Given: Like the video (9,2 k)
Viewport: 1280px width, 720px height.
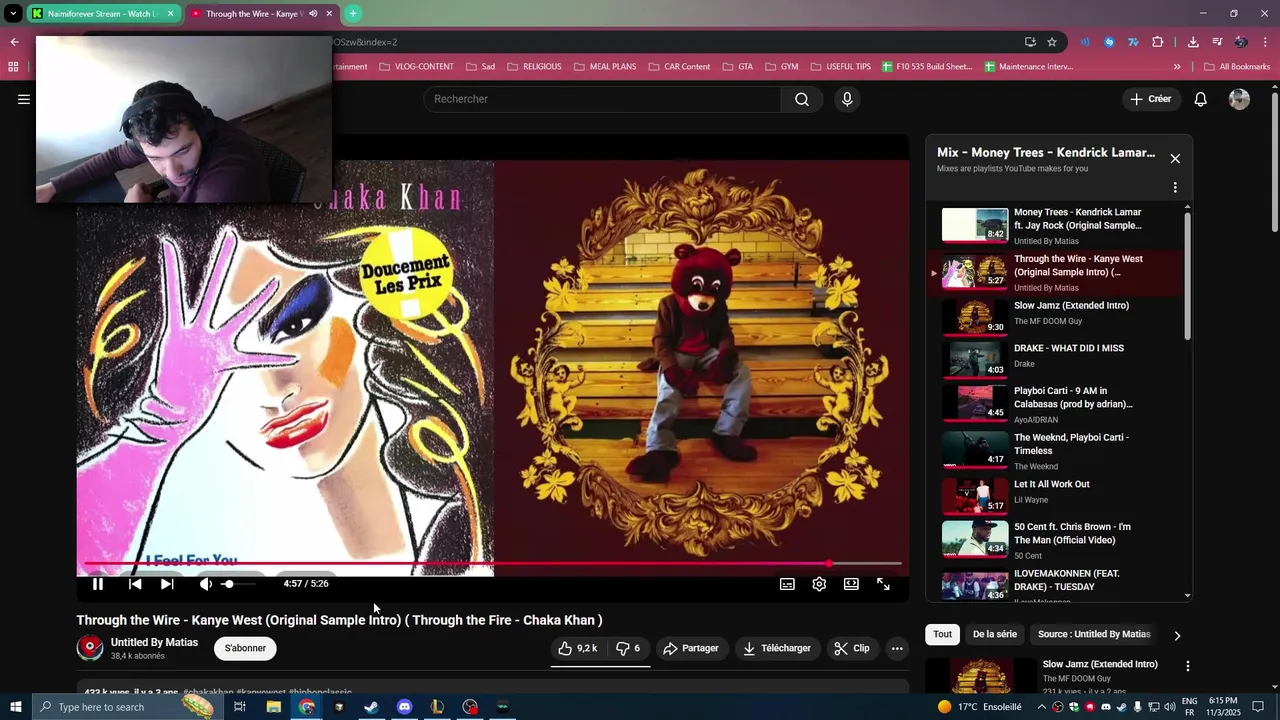Looking at the screenshot, I should pyautogui.click(x=577, y=648).
